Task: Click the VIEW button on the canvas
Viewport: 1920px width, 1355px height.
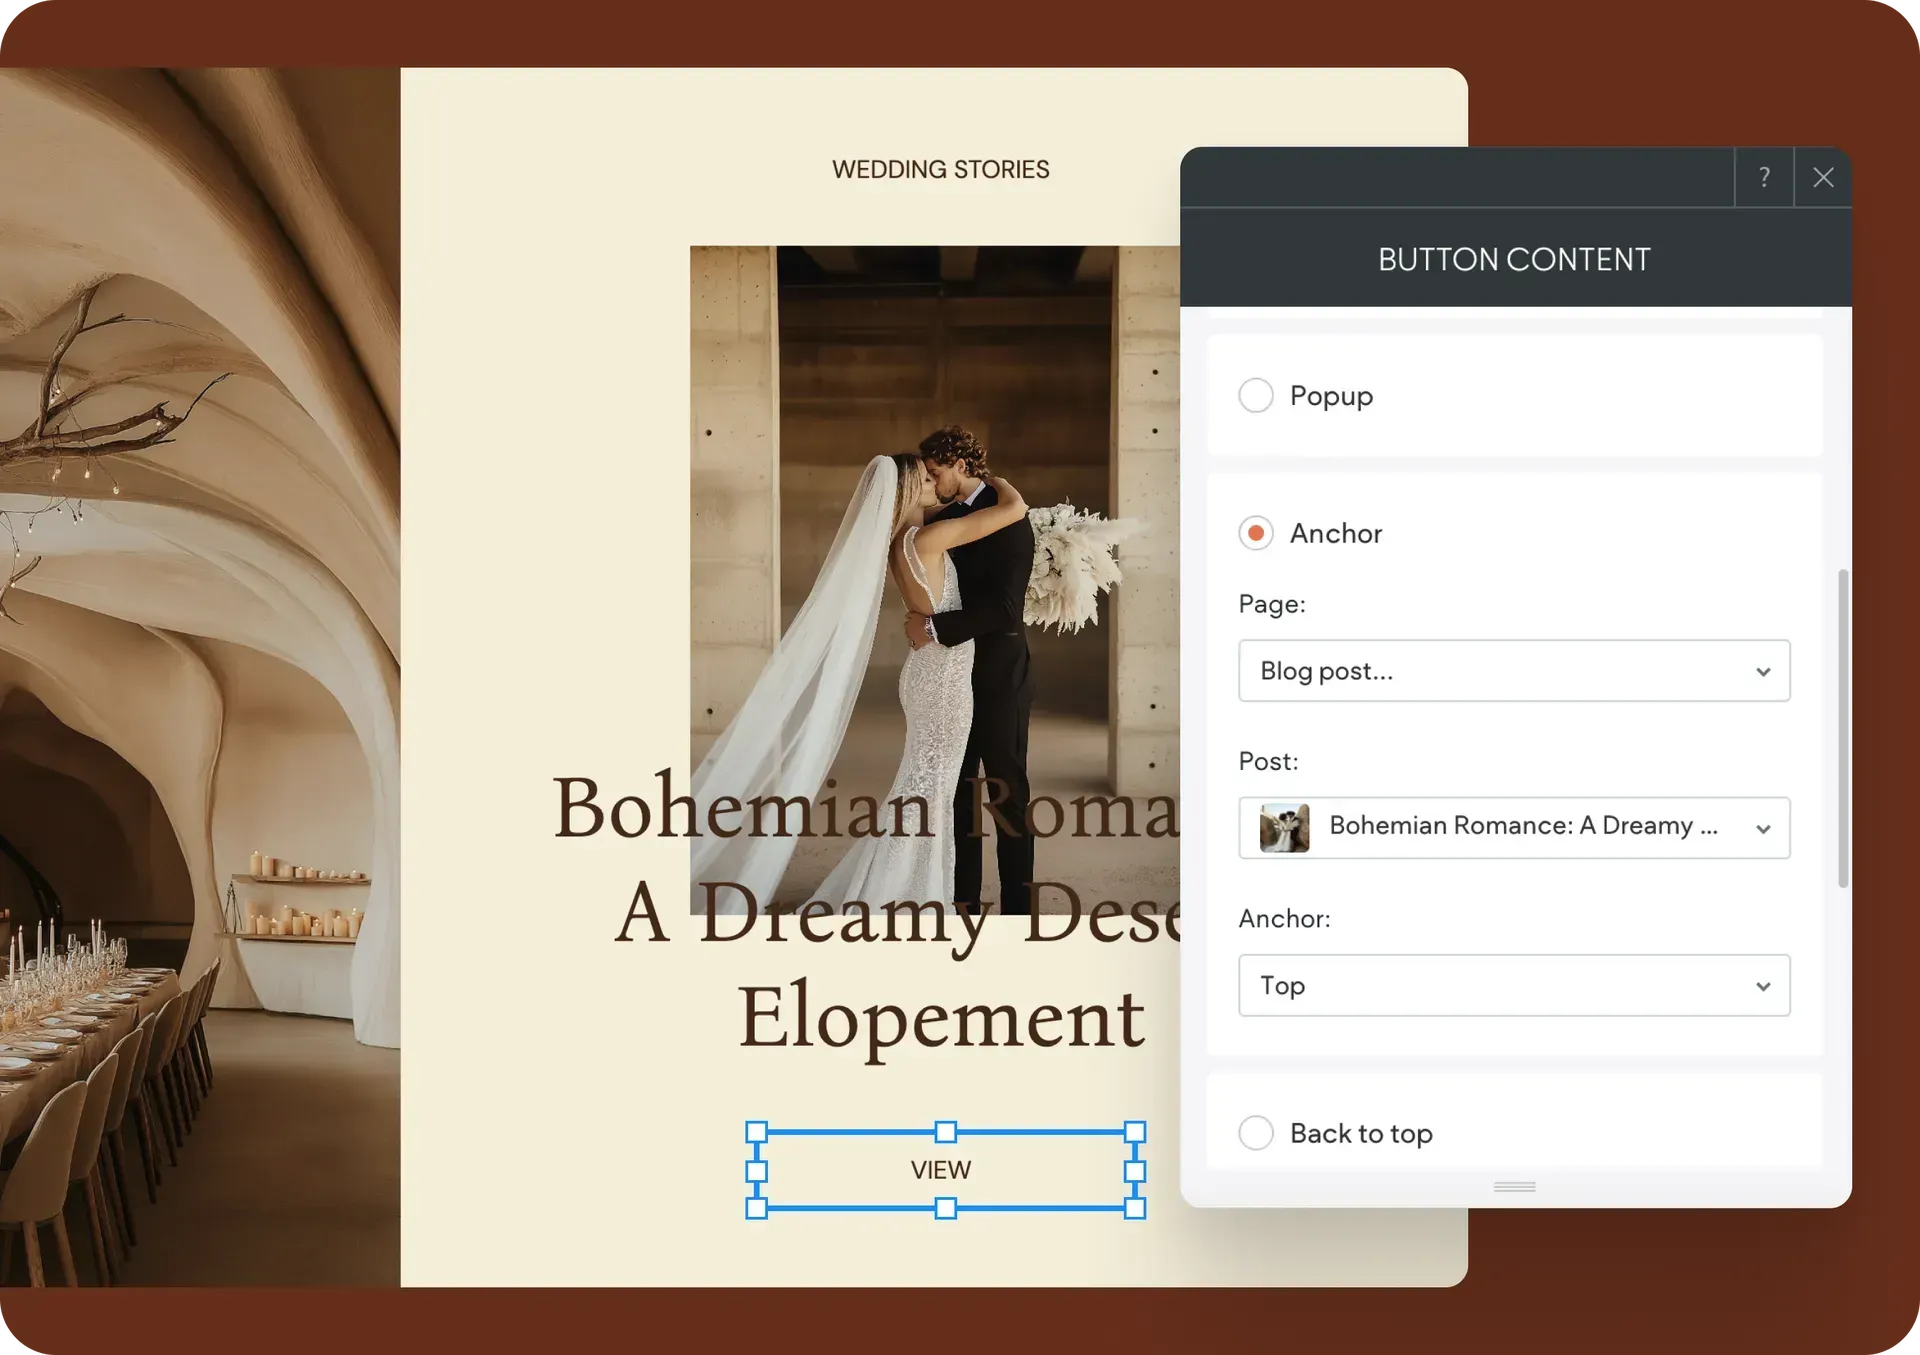Action: coord(940,1170)
